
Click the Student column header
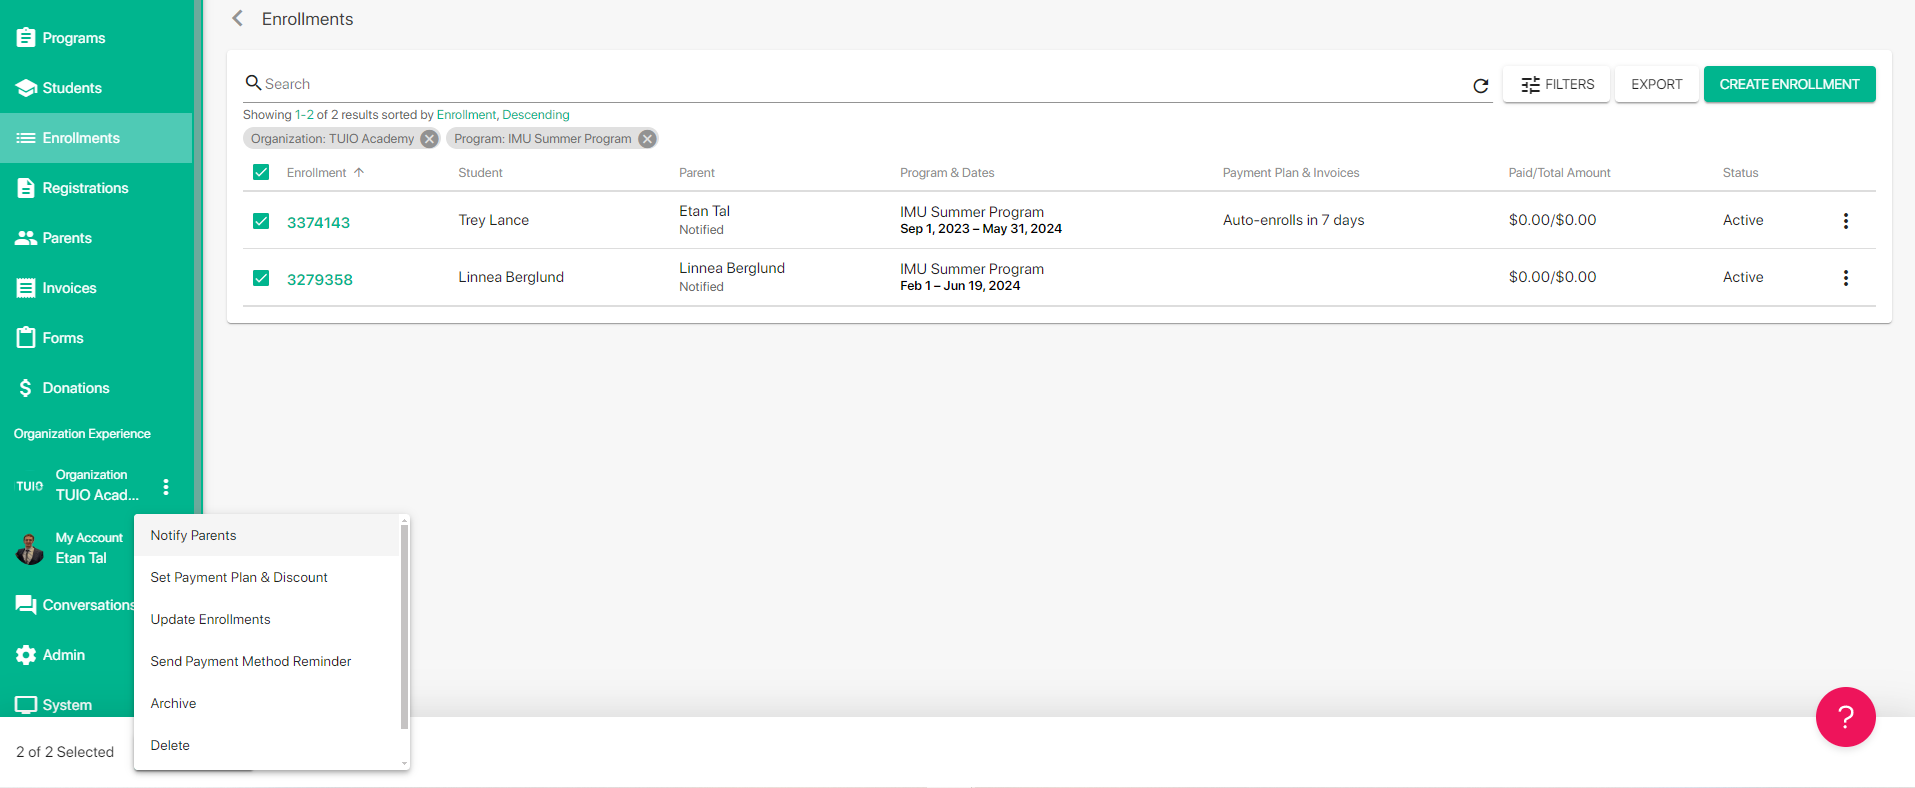480,173
